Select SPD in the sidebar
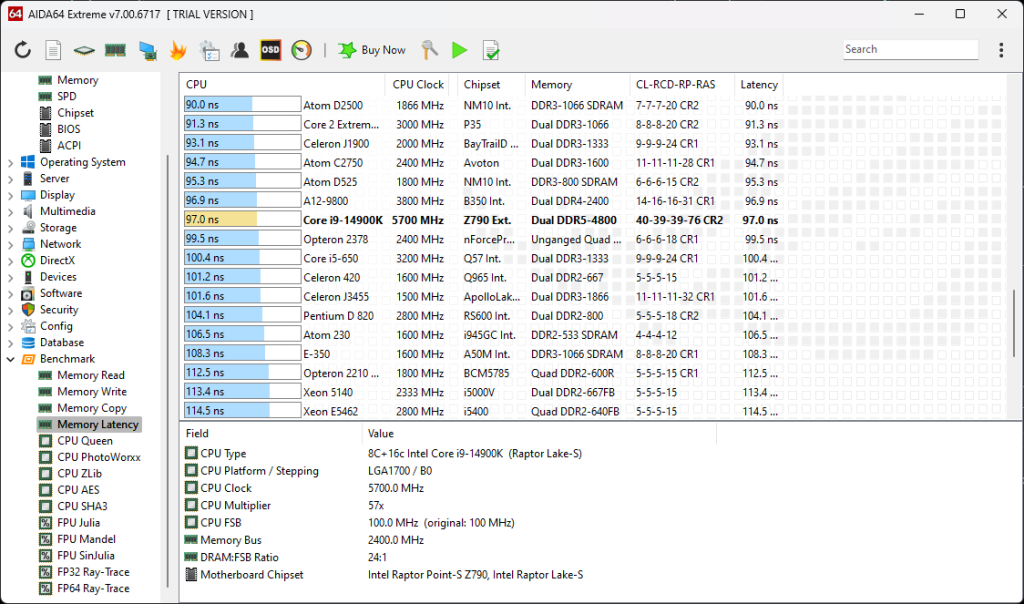 (67, 96)
